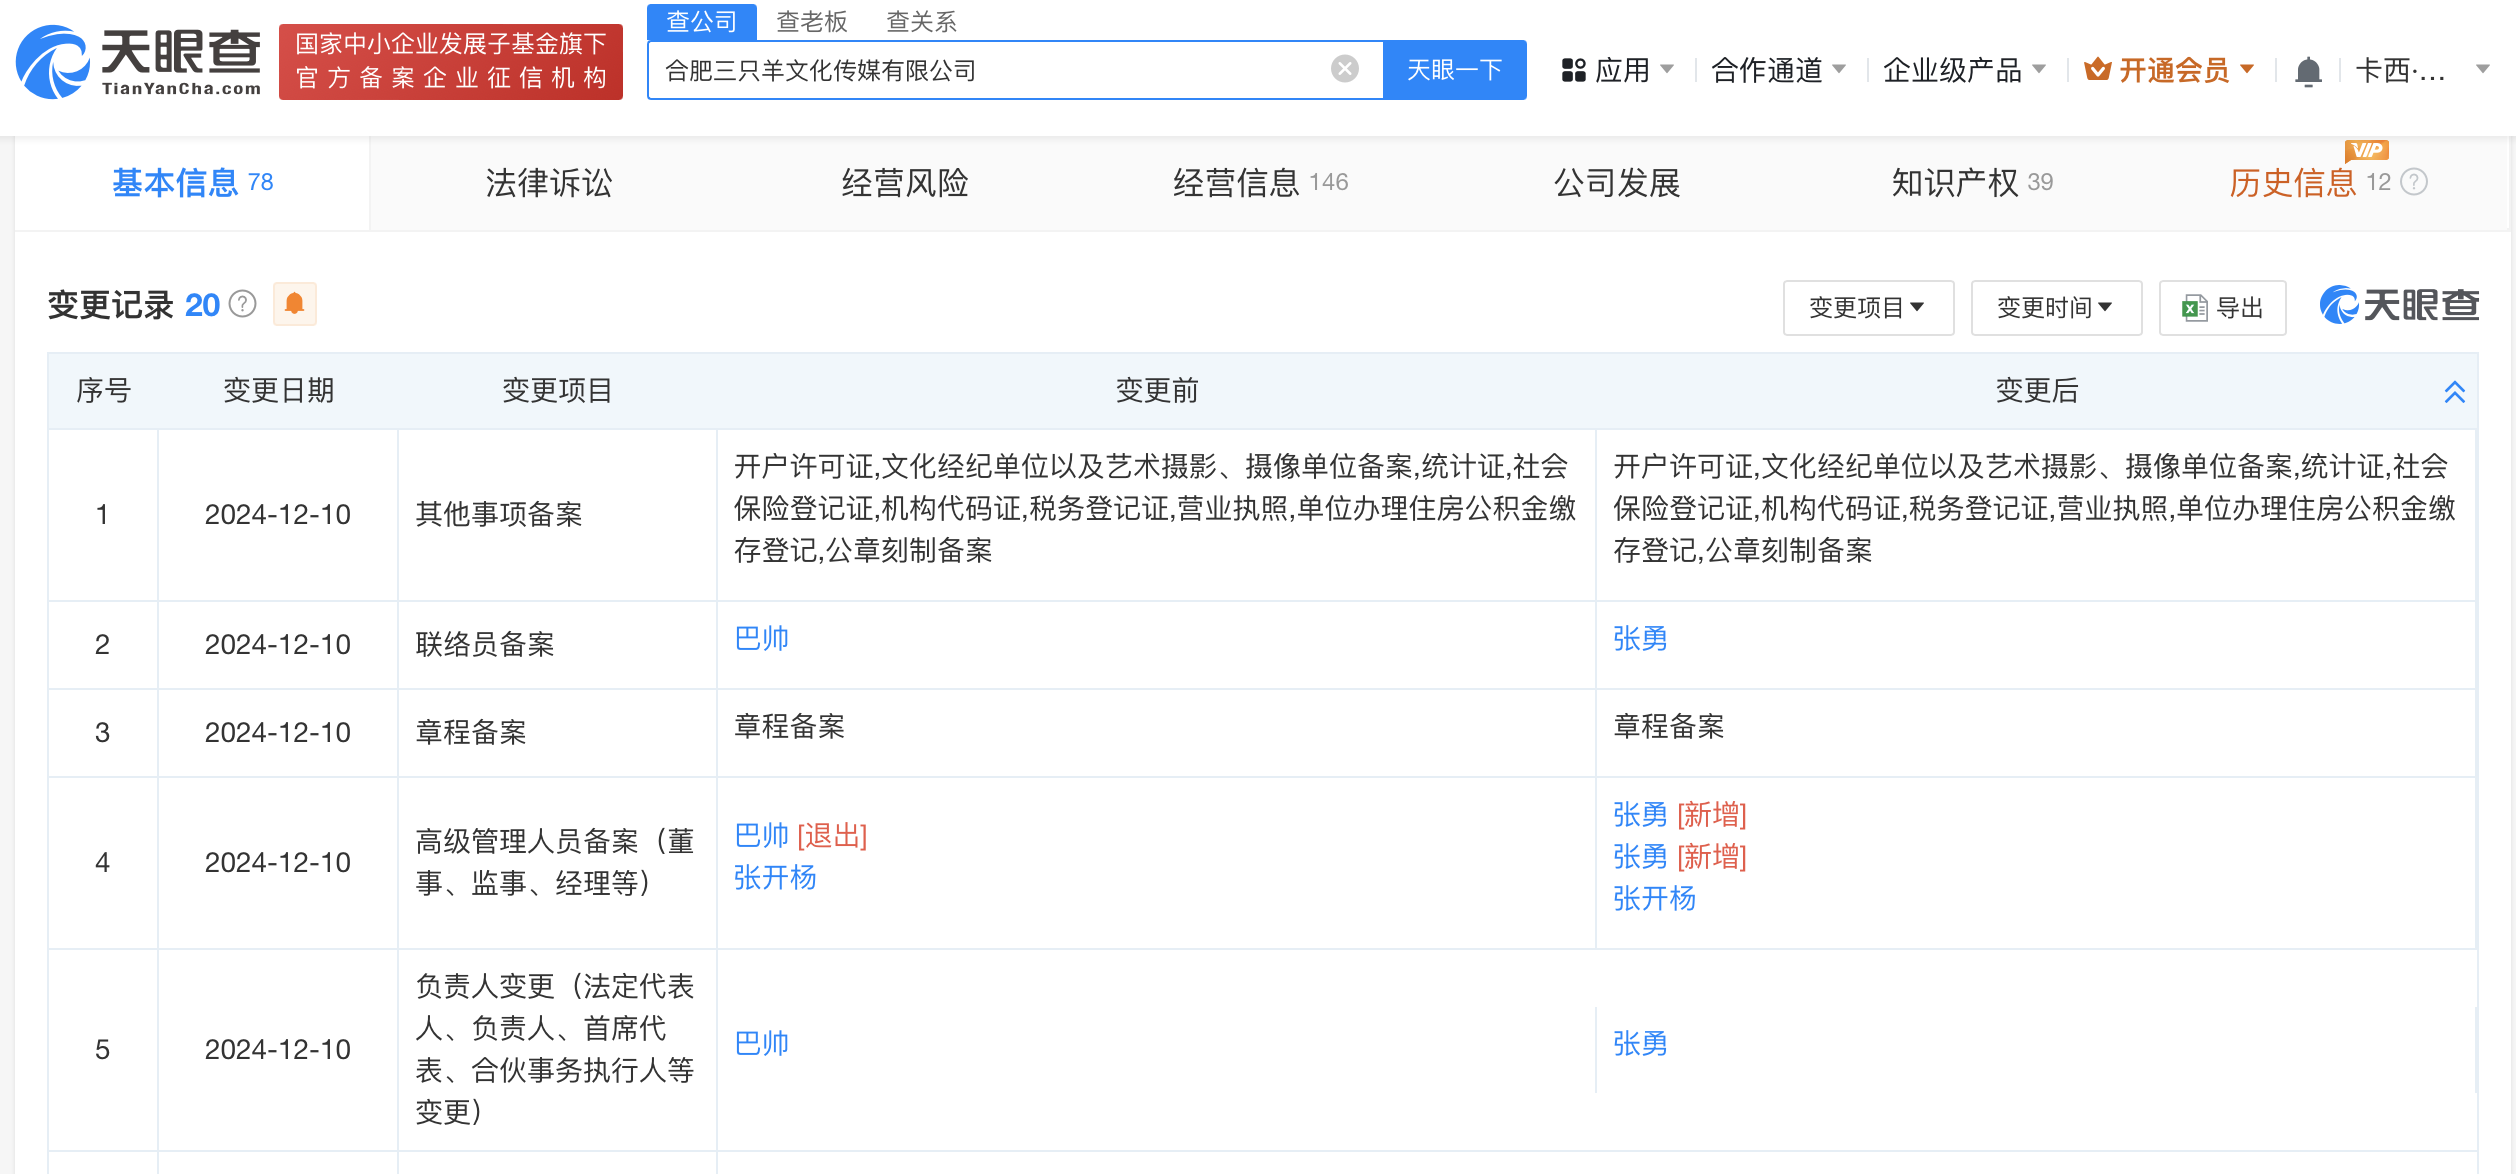
Task: Click the VIP crown icon near 开通会员
Action: coord(2099,68)
